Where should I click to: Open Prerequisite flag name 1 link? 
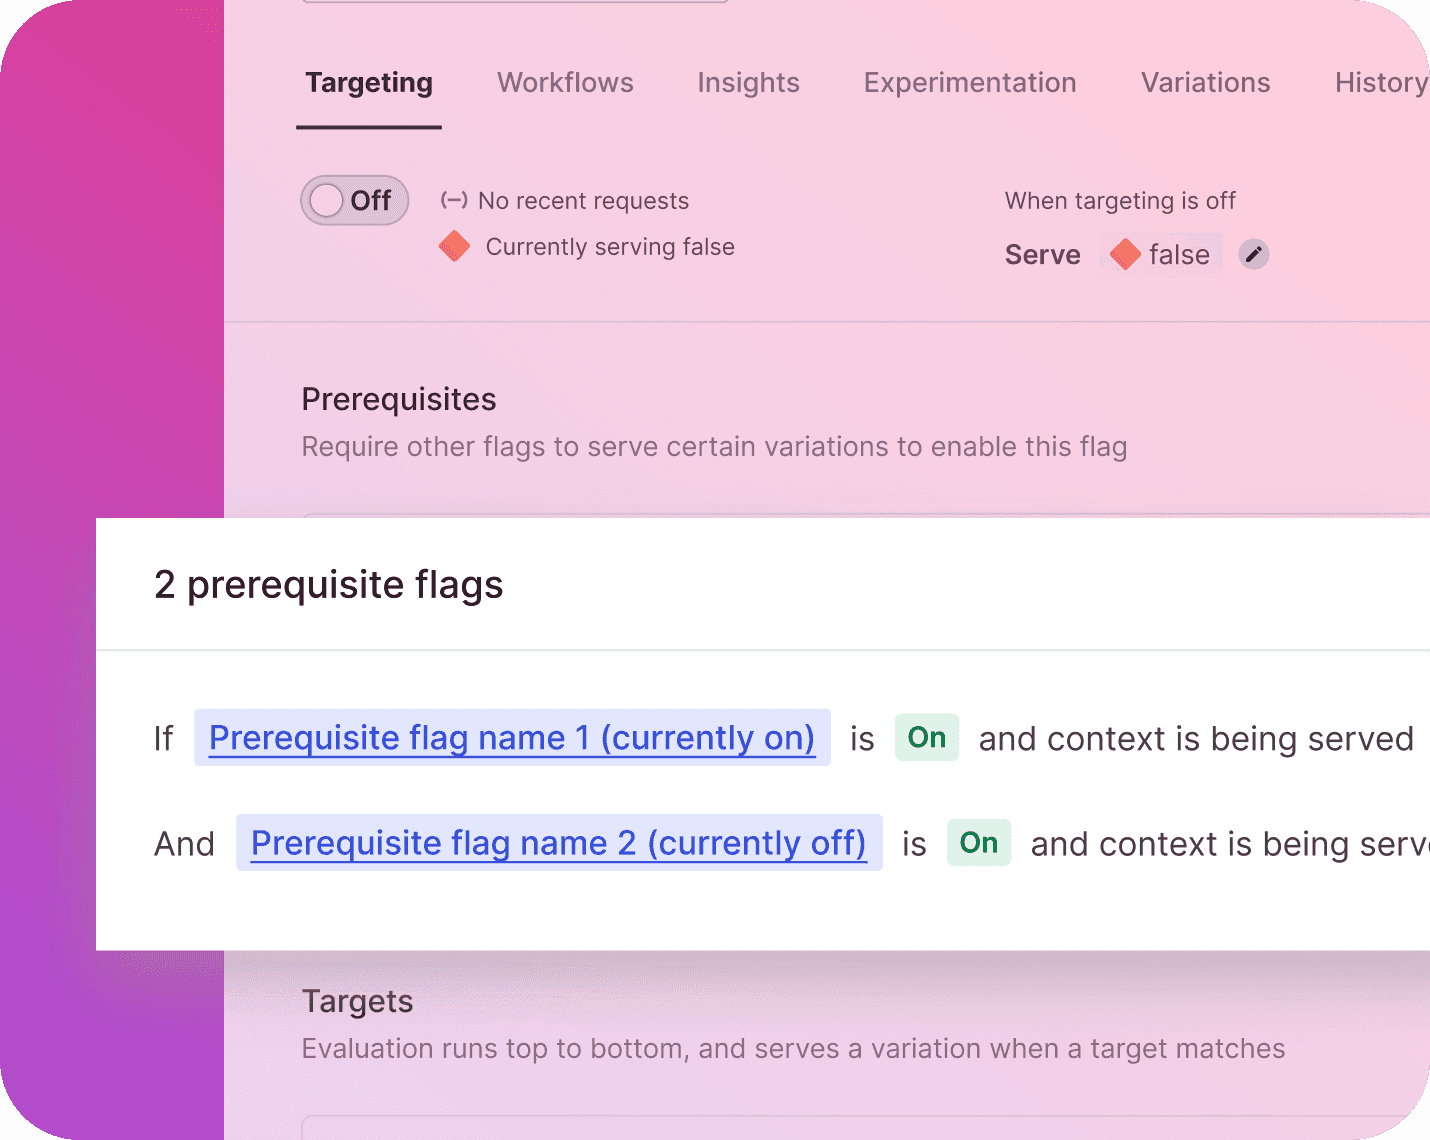pos(512,738)
